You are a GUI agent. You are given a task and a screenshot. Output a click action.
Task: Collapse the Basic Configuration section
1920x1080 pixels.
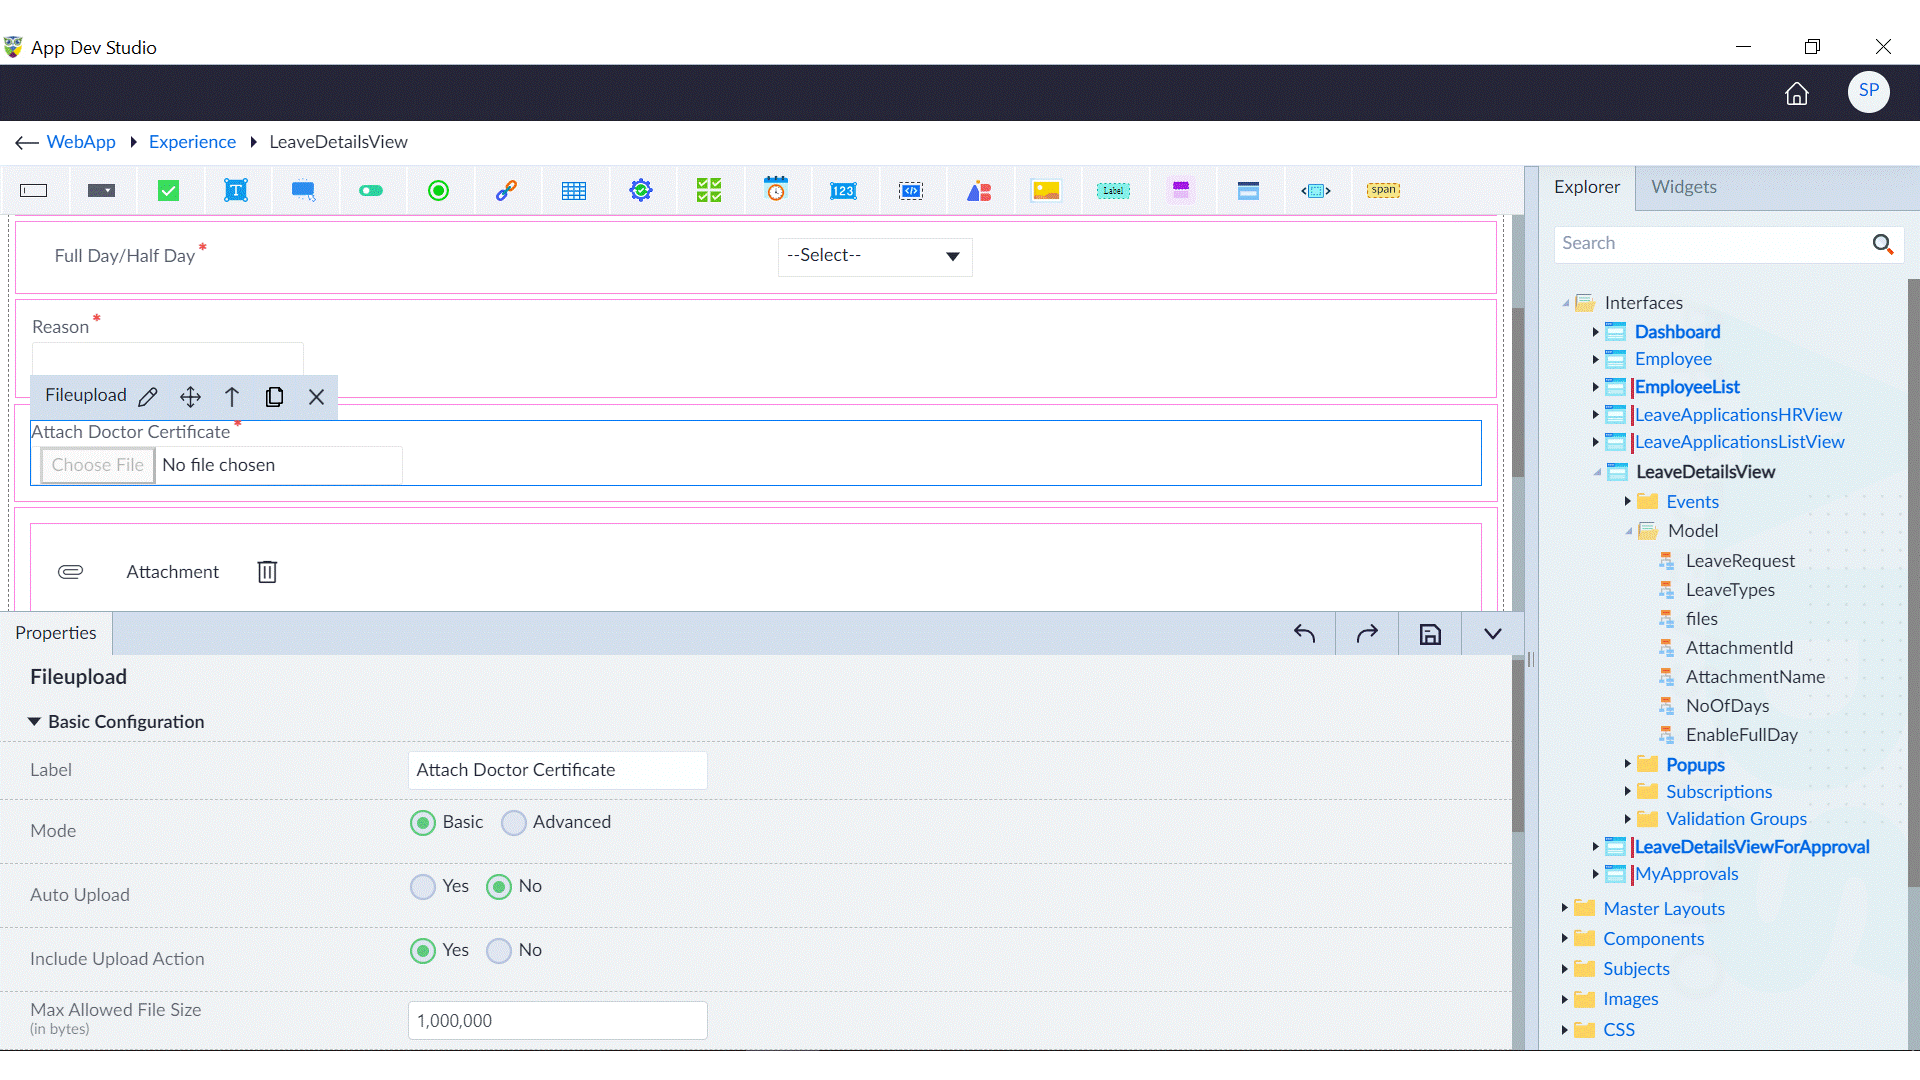[x=34, y=722]
